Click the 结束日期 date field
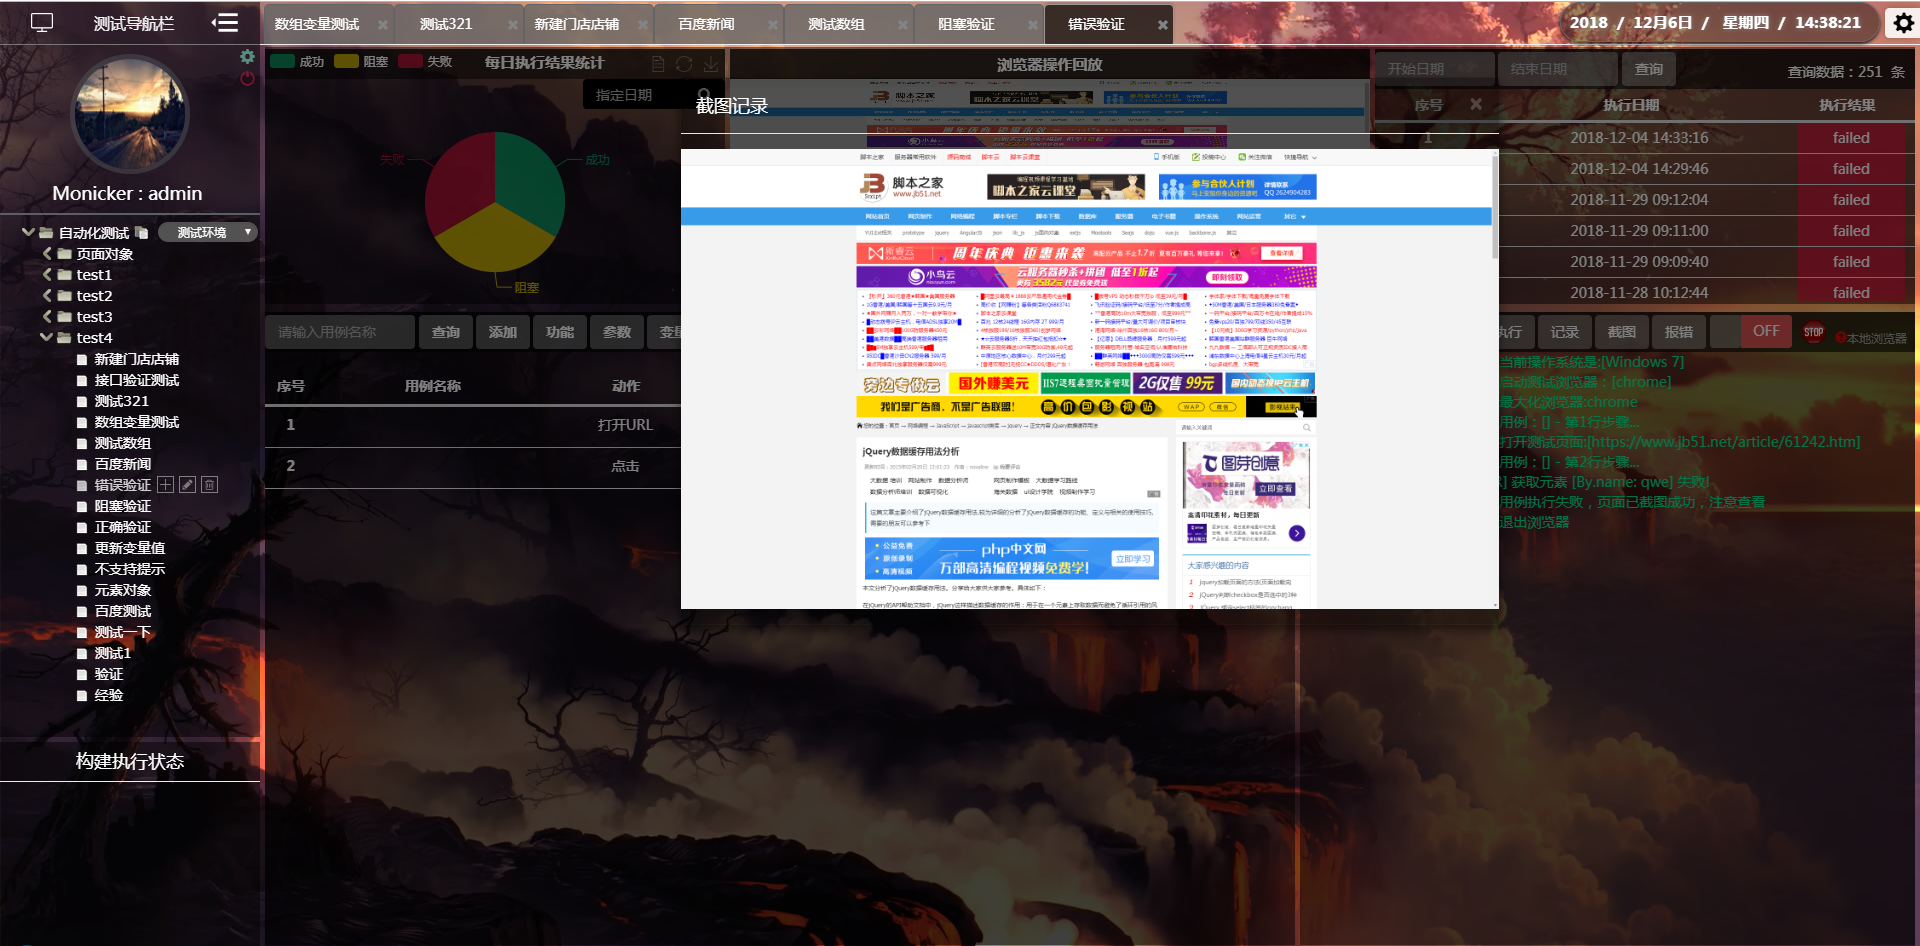This screenshot has width=1920, height=946. tap(1558, 69)
